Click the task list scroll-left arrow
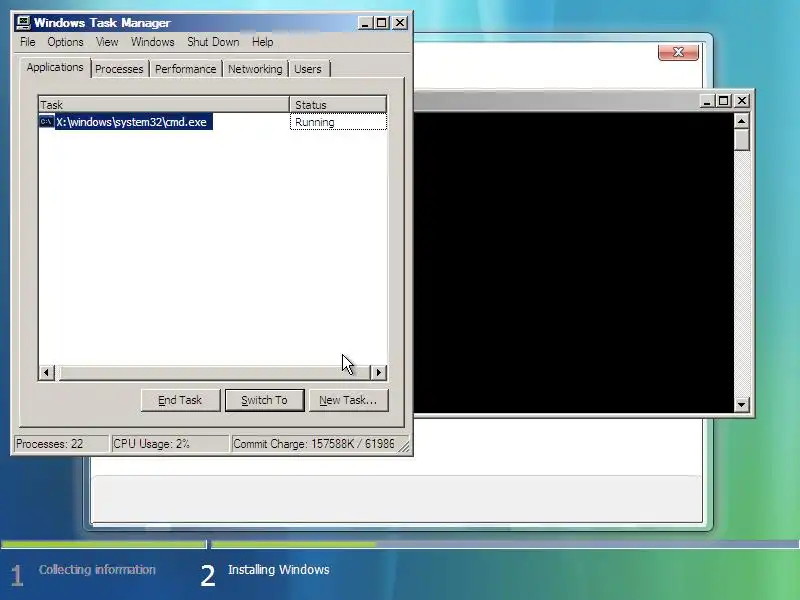Image resolution: width=800 pixels, height=600 pixels. 46,372
